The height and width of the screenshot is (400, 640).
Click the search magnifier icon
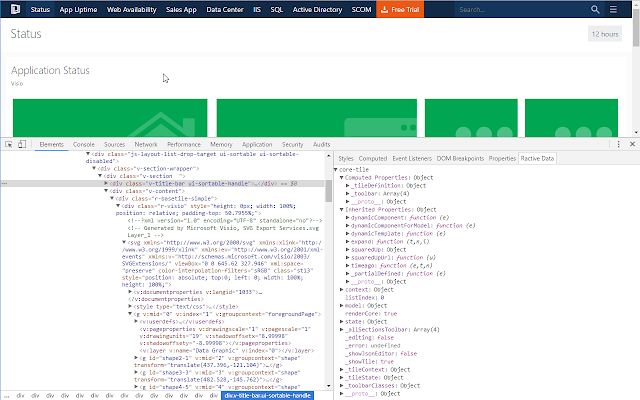pyautogui.click(x=595, y=9)
